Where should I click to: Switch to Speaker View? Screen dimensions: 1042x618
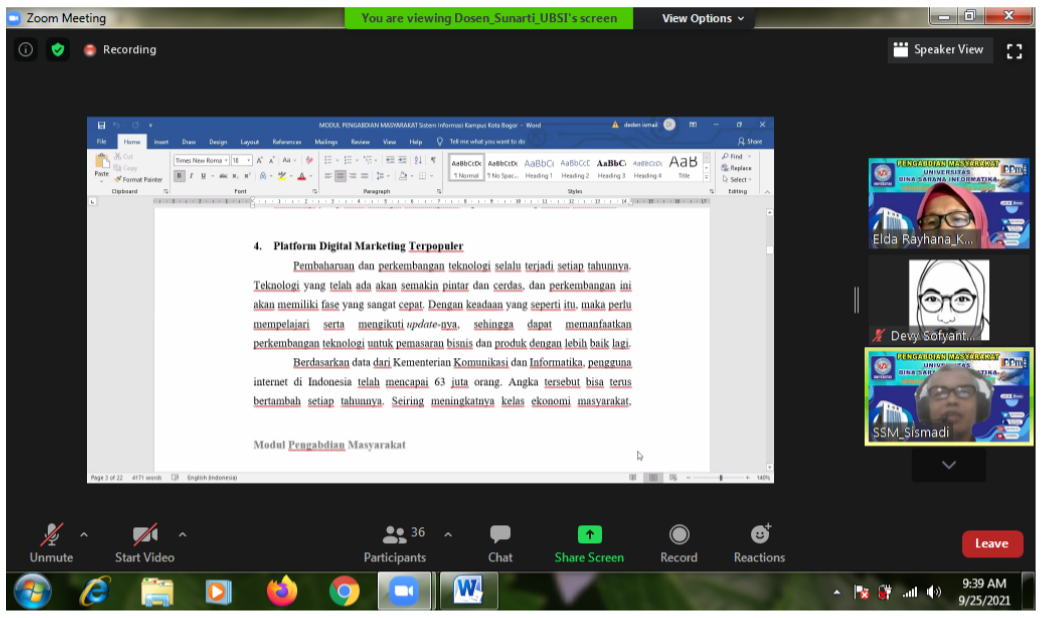(940, 50)
